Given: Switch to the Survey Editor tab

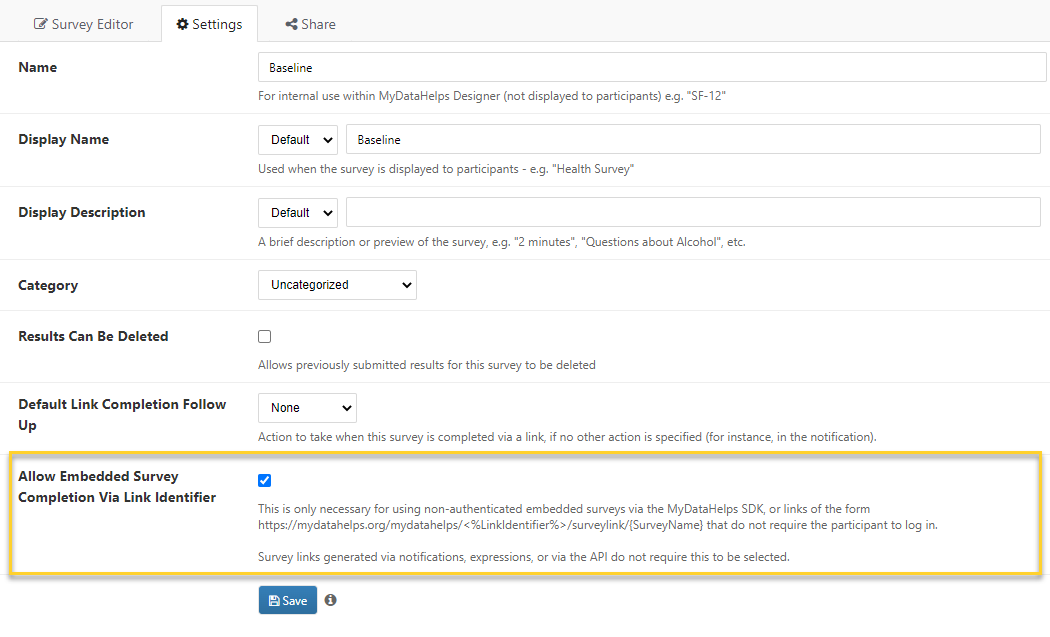Looking at the screenshot, I should tap(83, 24).
